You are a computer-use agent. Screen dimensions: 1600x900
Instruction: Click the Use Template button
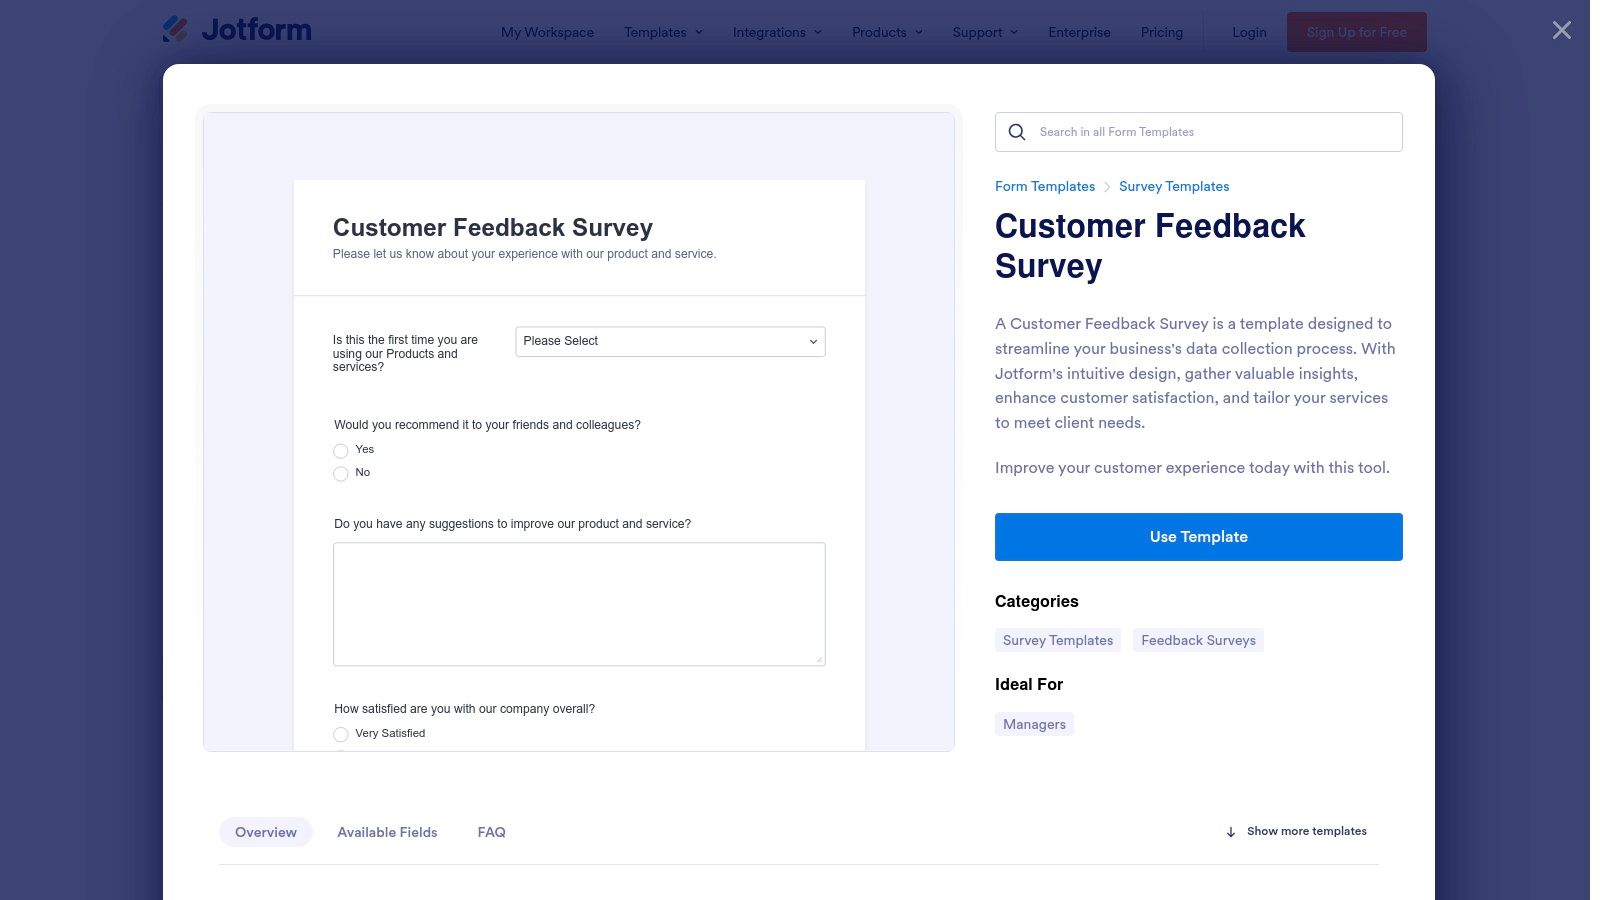click(1197, 536)
